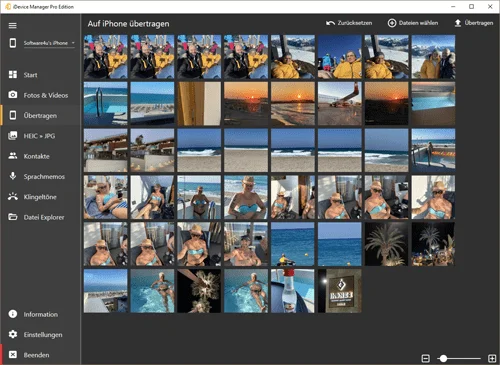Click the Übertragen upload arrow icon
Image resolution: width=500 pixels, height=365 pixels.
458,23
